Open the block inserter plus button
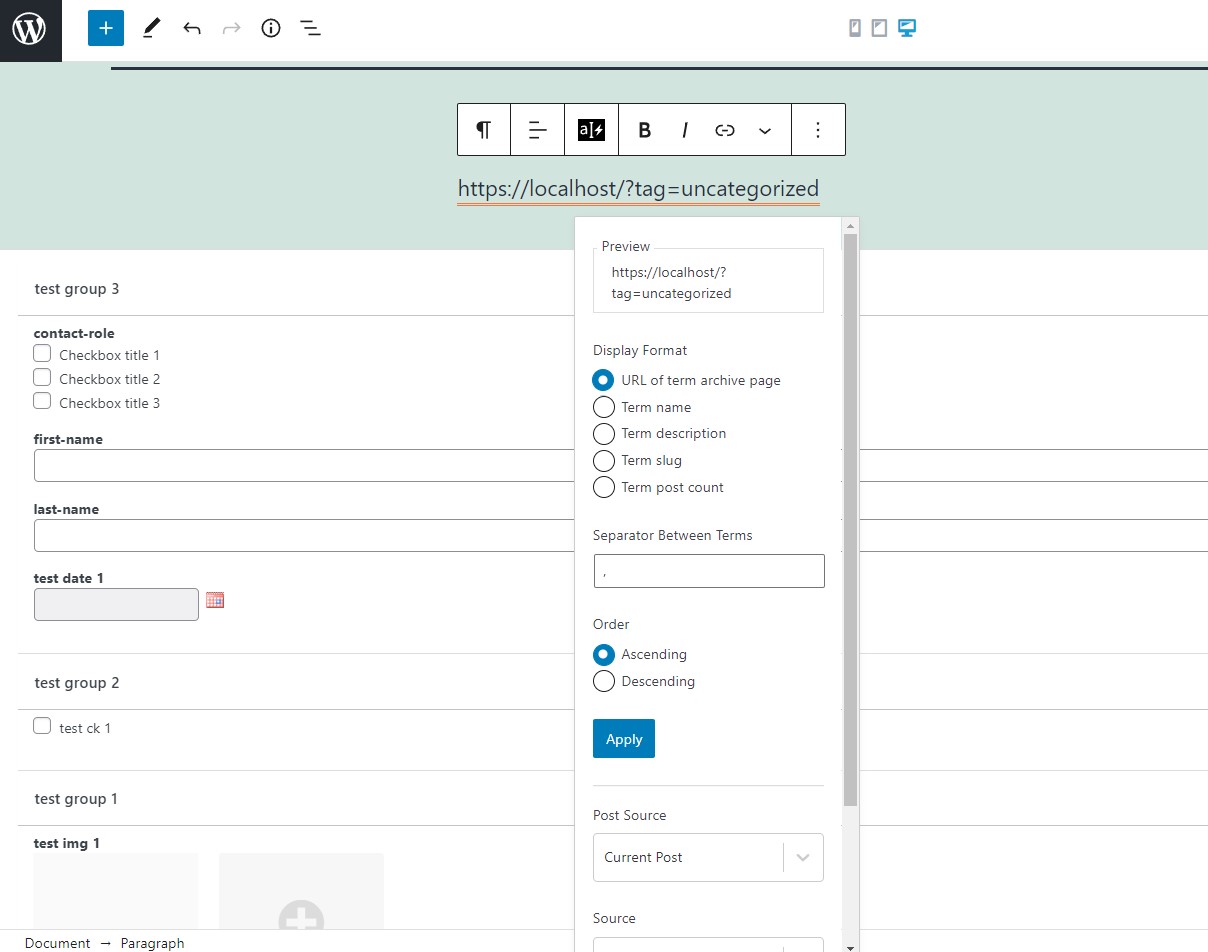The width and height of the screenshot is (1208, 952). [x=106, y=28]
